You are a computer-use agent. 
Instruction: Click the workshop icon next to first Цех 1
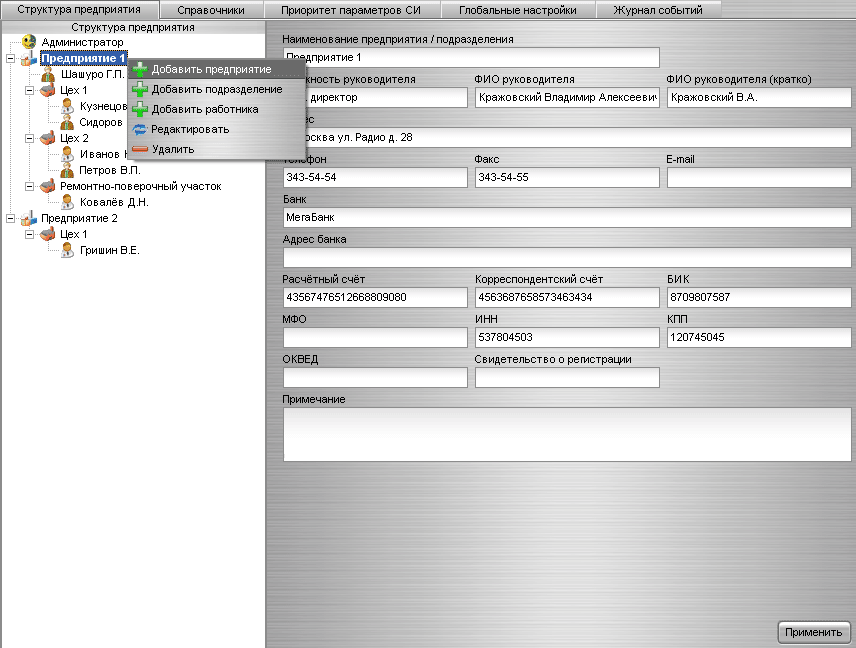(x=48, y=90)
